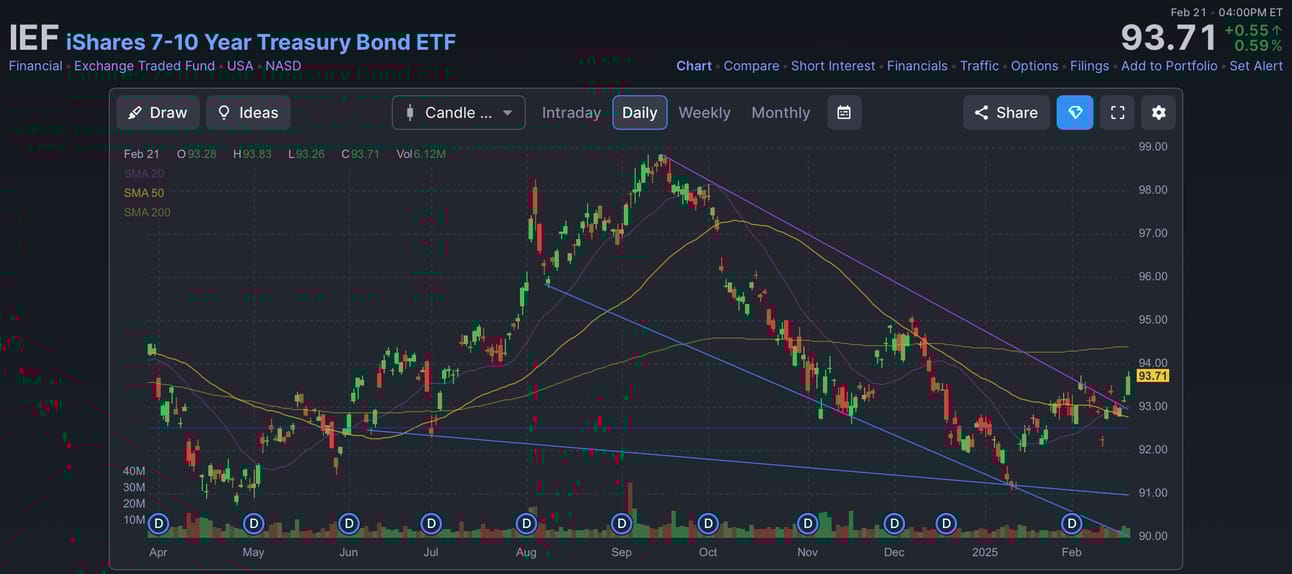
Task: Click the April dividend marker
Action: [x=158, y=523]
